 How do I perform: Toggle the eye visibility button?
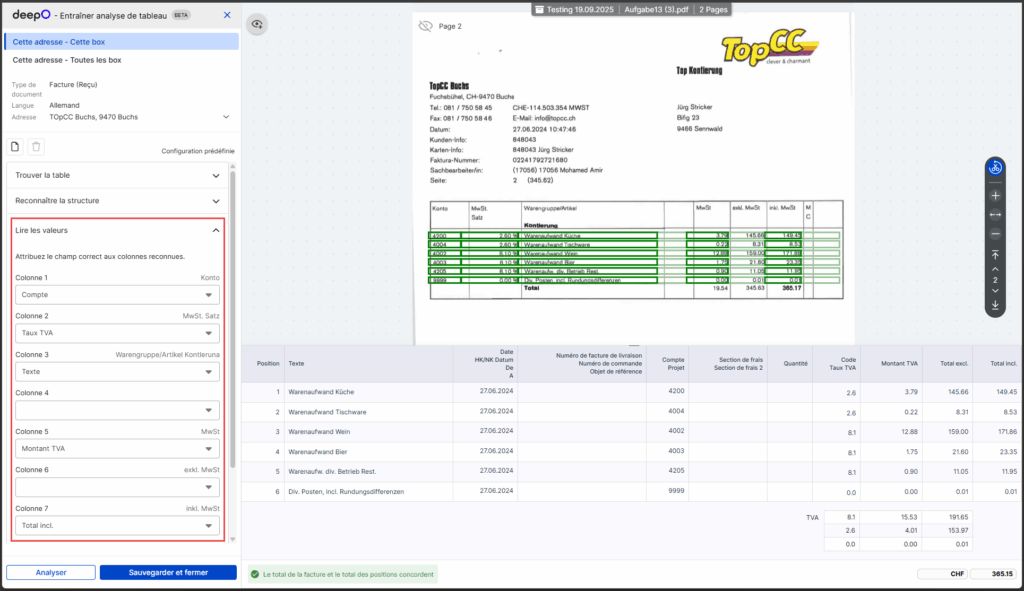[x=257, y=24]
